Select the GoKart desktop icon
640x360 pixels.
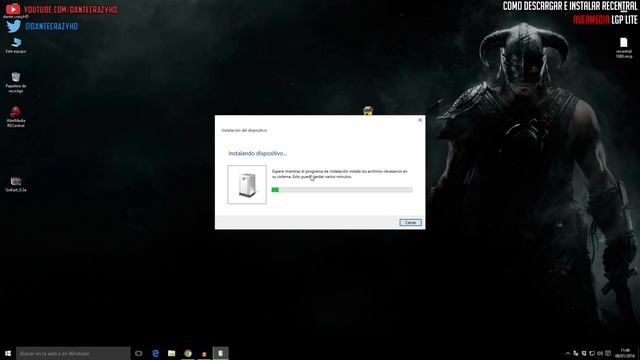16,184
